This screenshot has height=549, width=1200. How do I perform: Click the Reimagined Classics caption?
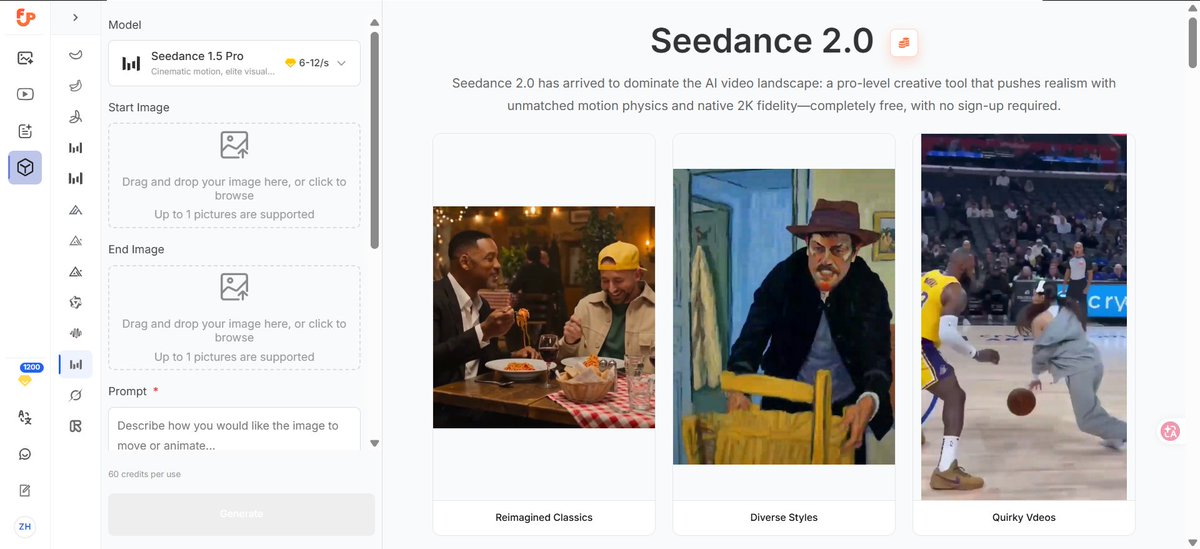click(x=544, y=517)
